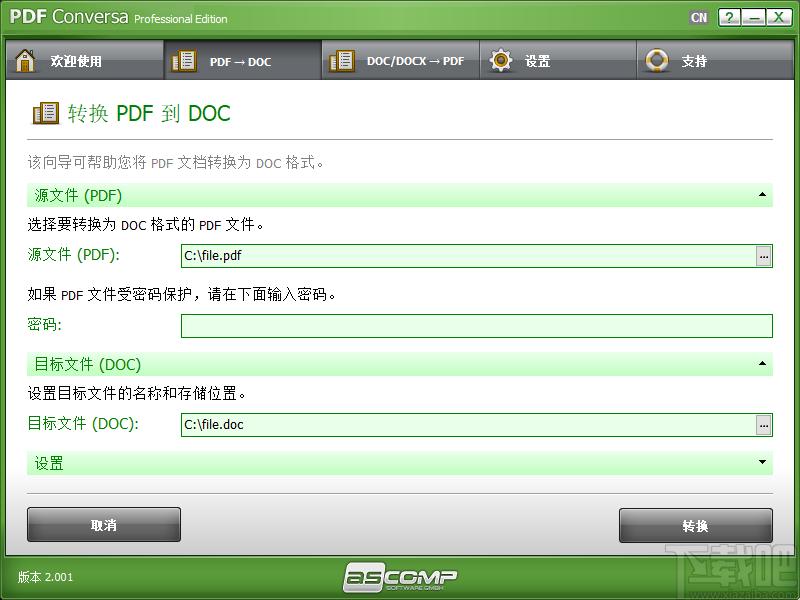800x600 pixels.
Task: Click the 目标文件 (DOC): field label
Action: pos(83,423)
